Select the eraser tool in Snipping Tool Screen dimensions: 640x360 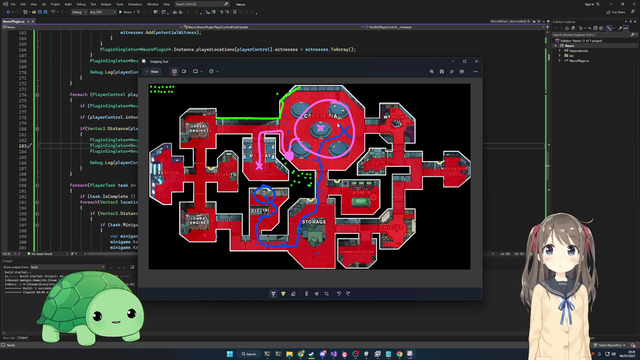[293, 294]
